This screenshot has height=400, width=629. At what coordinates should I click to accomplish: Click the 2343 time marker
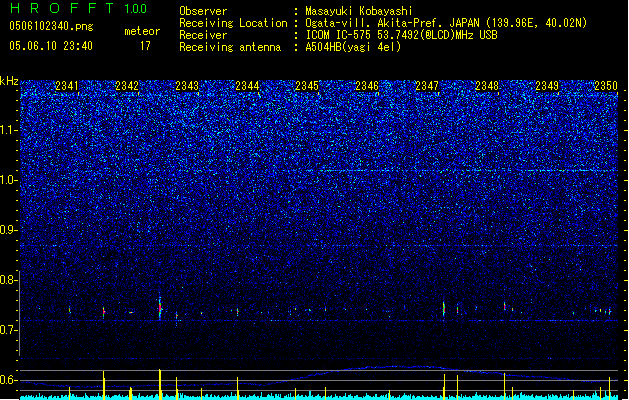coord(187,86)
